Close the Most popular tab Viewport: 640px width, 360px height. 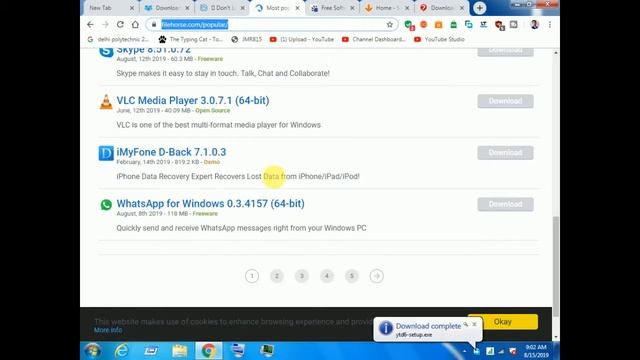tap(298, 8)
